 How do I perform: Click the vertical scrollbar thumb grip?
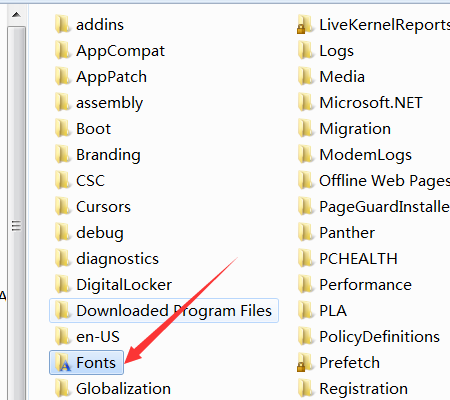[x=16, y=226]
